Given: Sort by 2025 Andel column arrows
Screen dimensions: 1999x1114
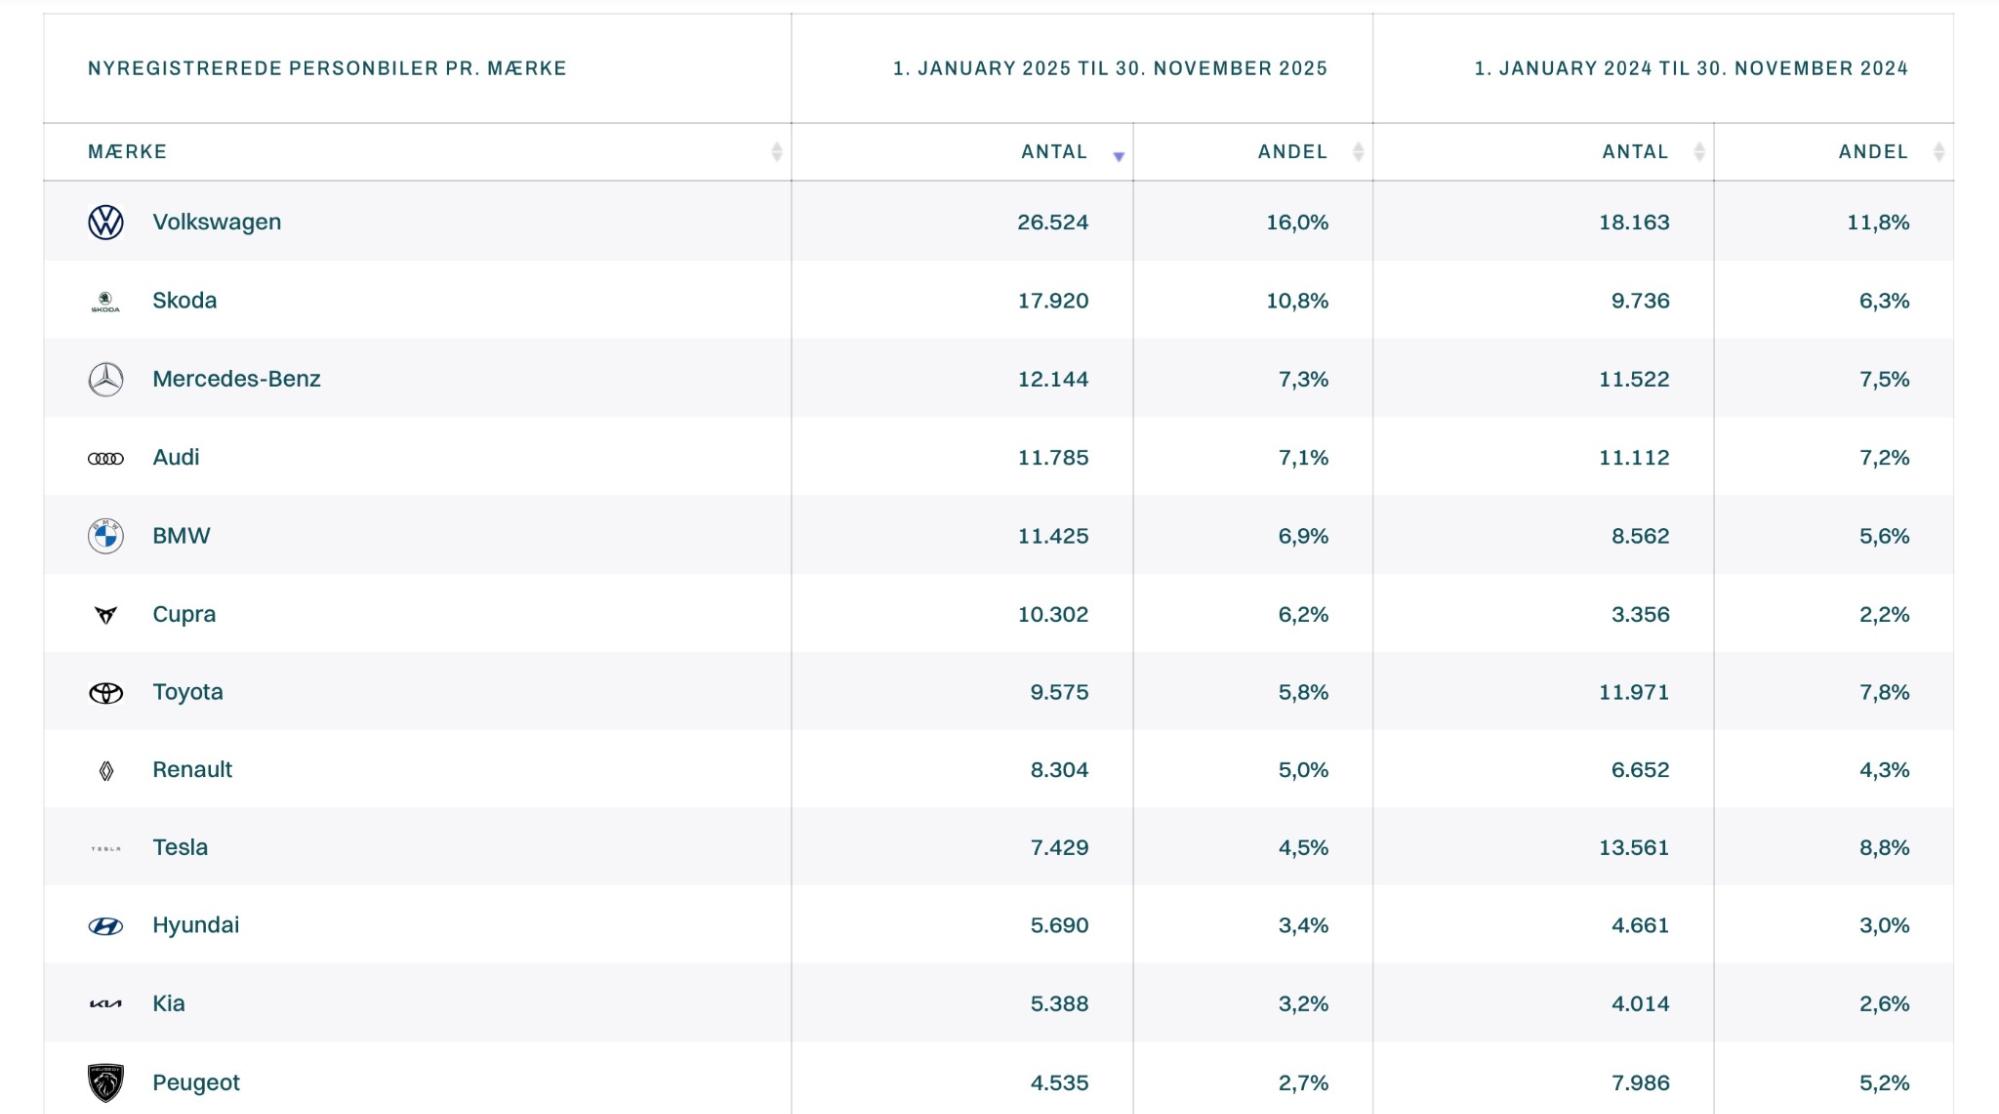Looking at the screenshot, I should pos(1358,152).
